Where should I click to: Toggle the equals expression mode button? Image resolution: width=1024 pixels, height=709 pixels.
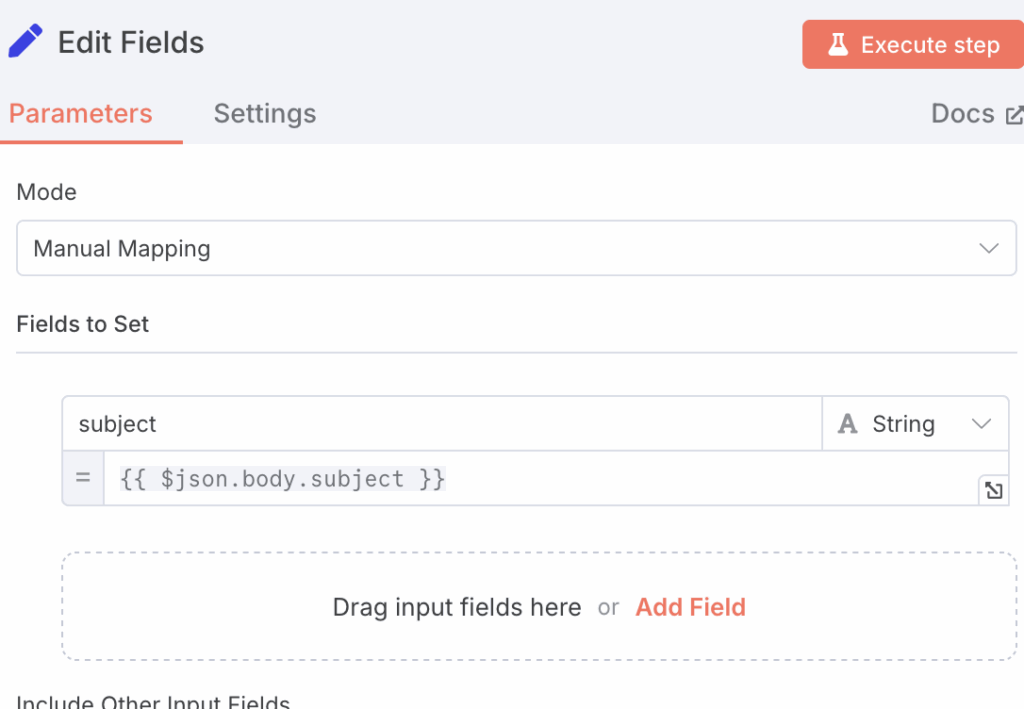click(83, 479)
